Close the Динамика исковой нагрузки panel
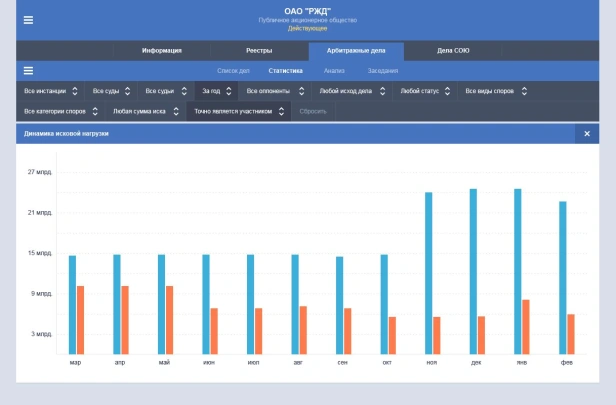This screenshot has height=405, width=616. coord(587,134)
